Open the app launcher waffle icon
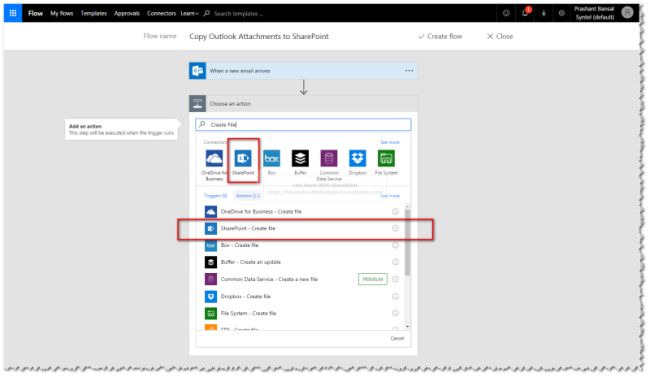This screenshot has height=377, width=650. point(13,13)
